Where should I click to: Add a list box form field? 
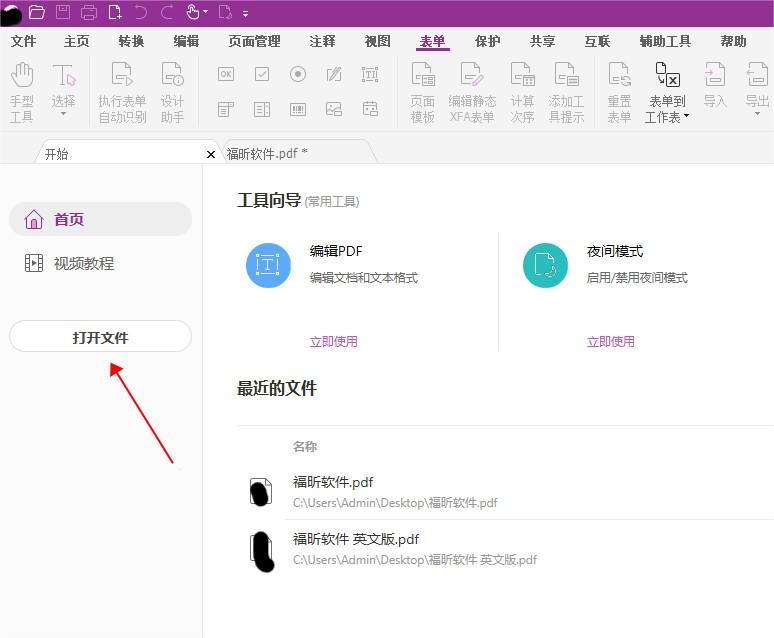tap(262, 109)
